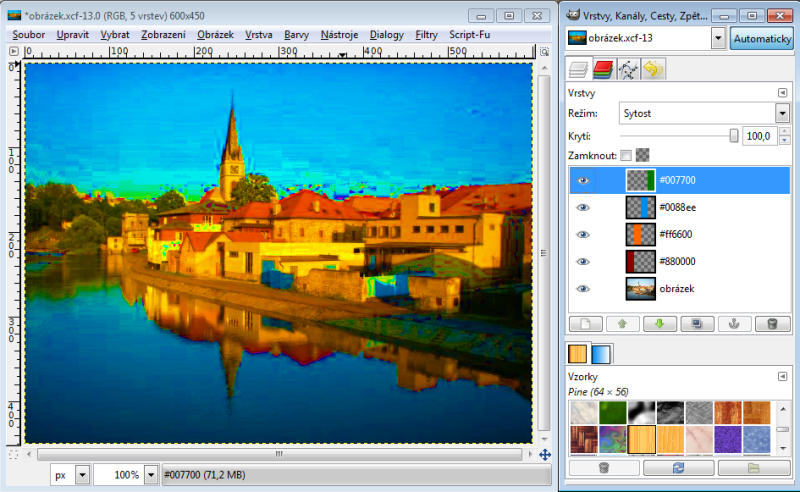Toggle quick mask at the canvas bottom-left corner
This screenshot has width=800, height=492.
tap(14, 454)
